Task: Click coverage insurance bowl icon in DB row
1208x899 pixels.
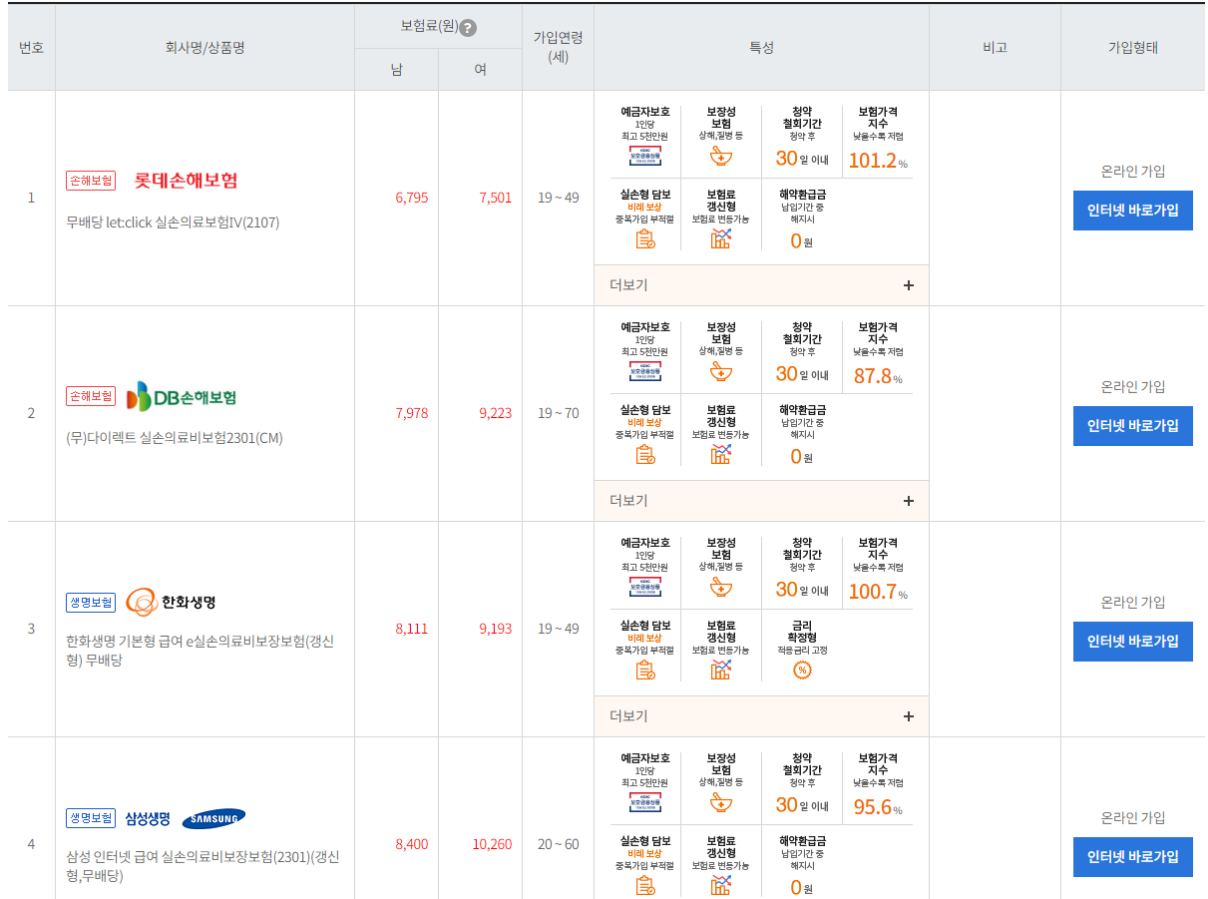Action: (x=721, y=371)
